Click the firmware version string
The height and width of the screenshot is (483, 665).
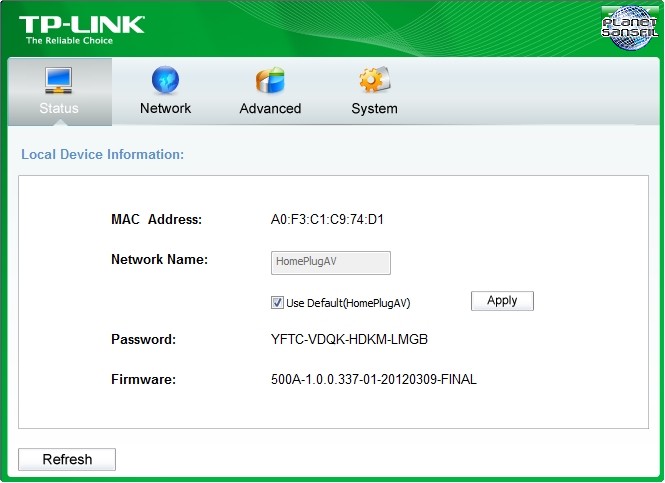[374, 379]
